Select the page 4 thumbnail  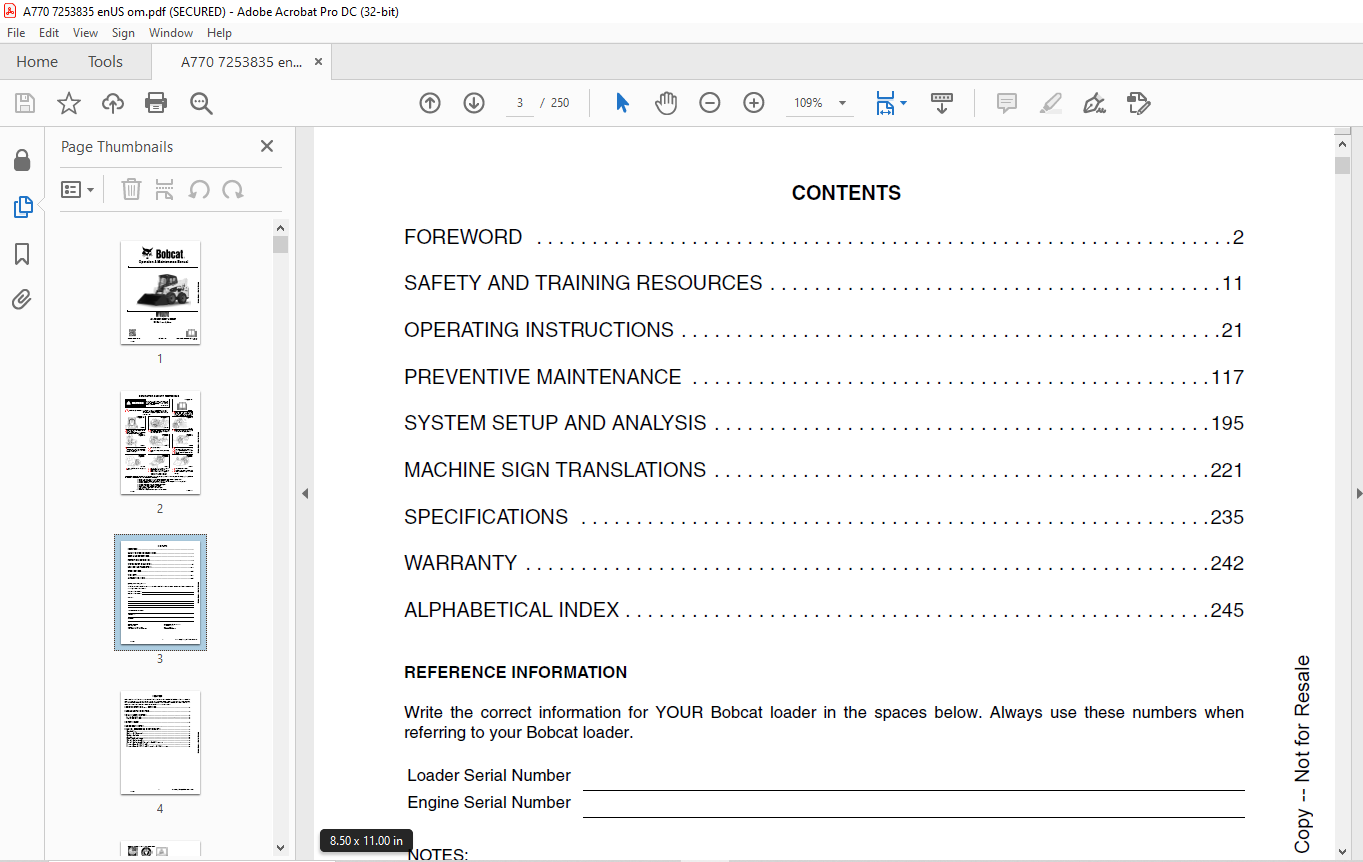[160, 743]
